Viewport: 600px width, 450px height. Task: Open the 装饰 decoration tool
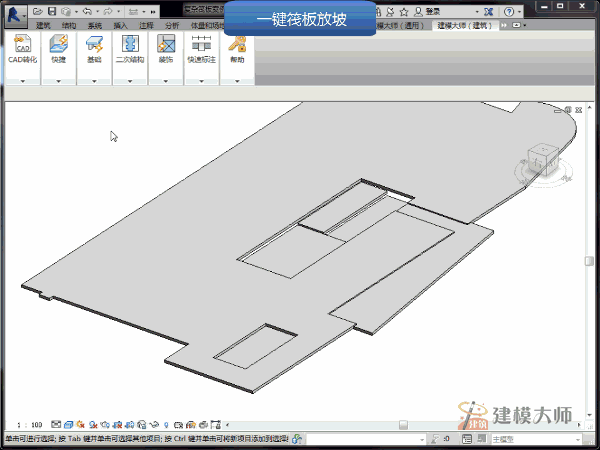[x=166, y=49]
